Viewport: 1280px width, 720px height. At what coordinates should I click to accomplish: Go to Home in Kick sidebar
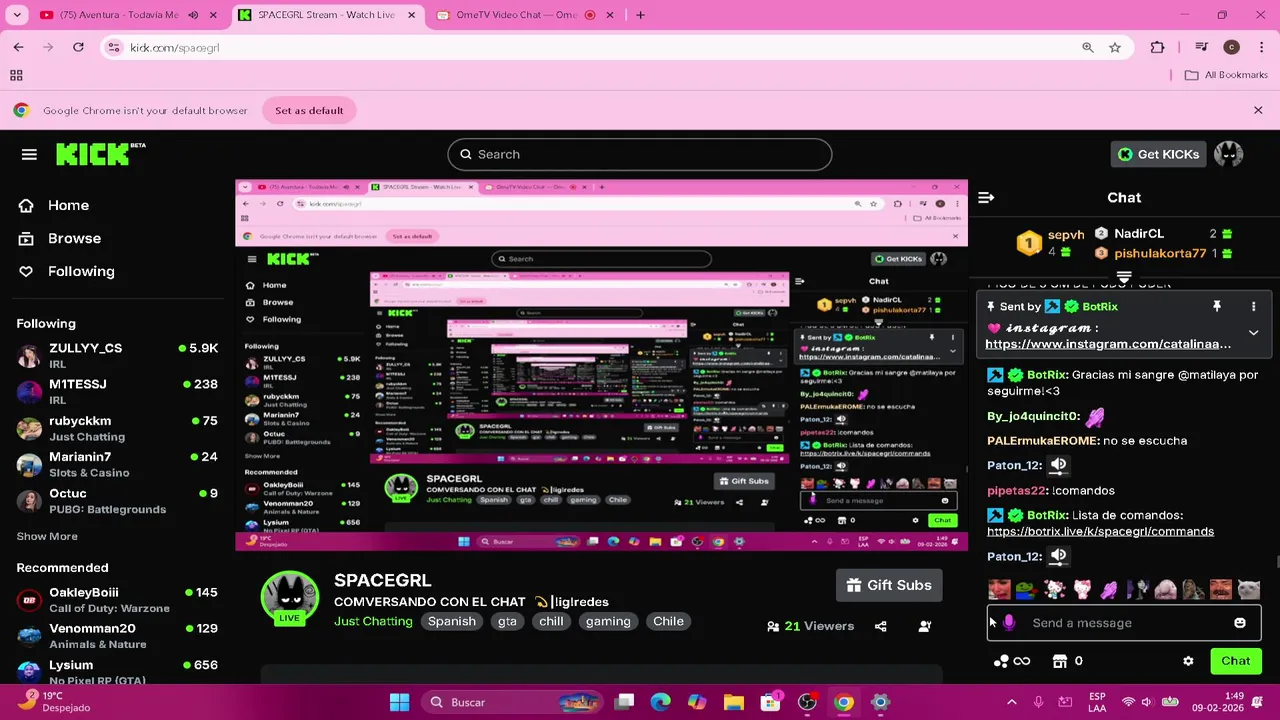click(x=68, y=205)
